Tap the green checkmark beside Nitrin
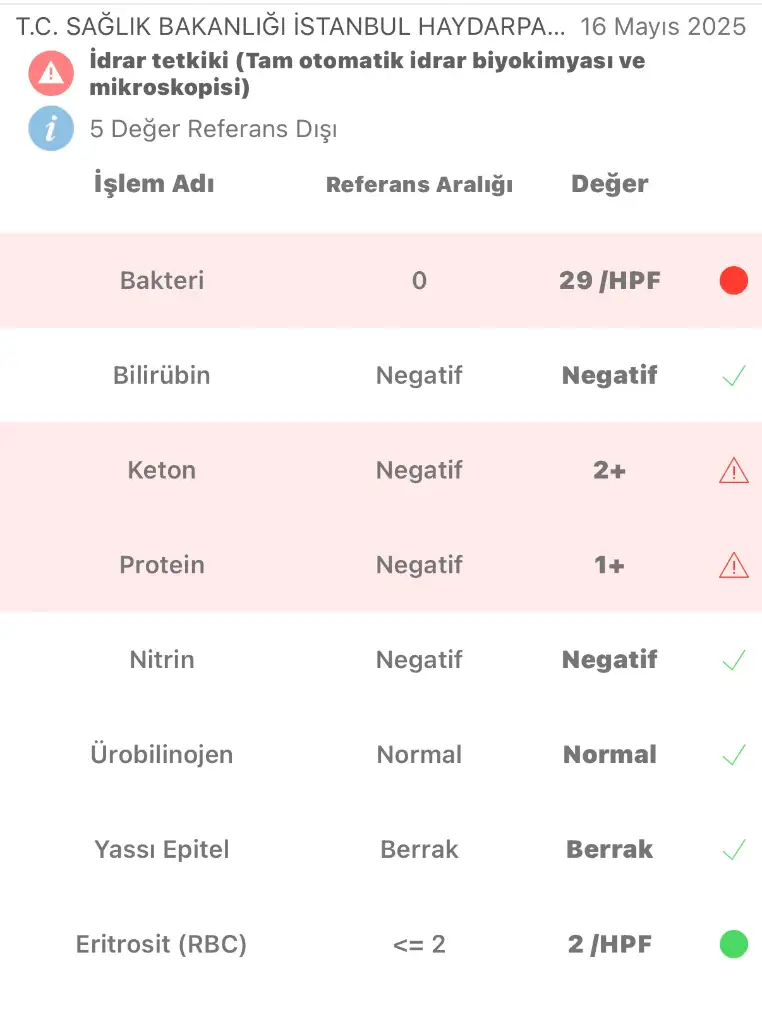 click(734, 660)
